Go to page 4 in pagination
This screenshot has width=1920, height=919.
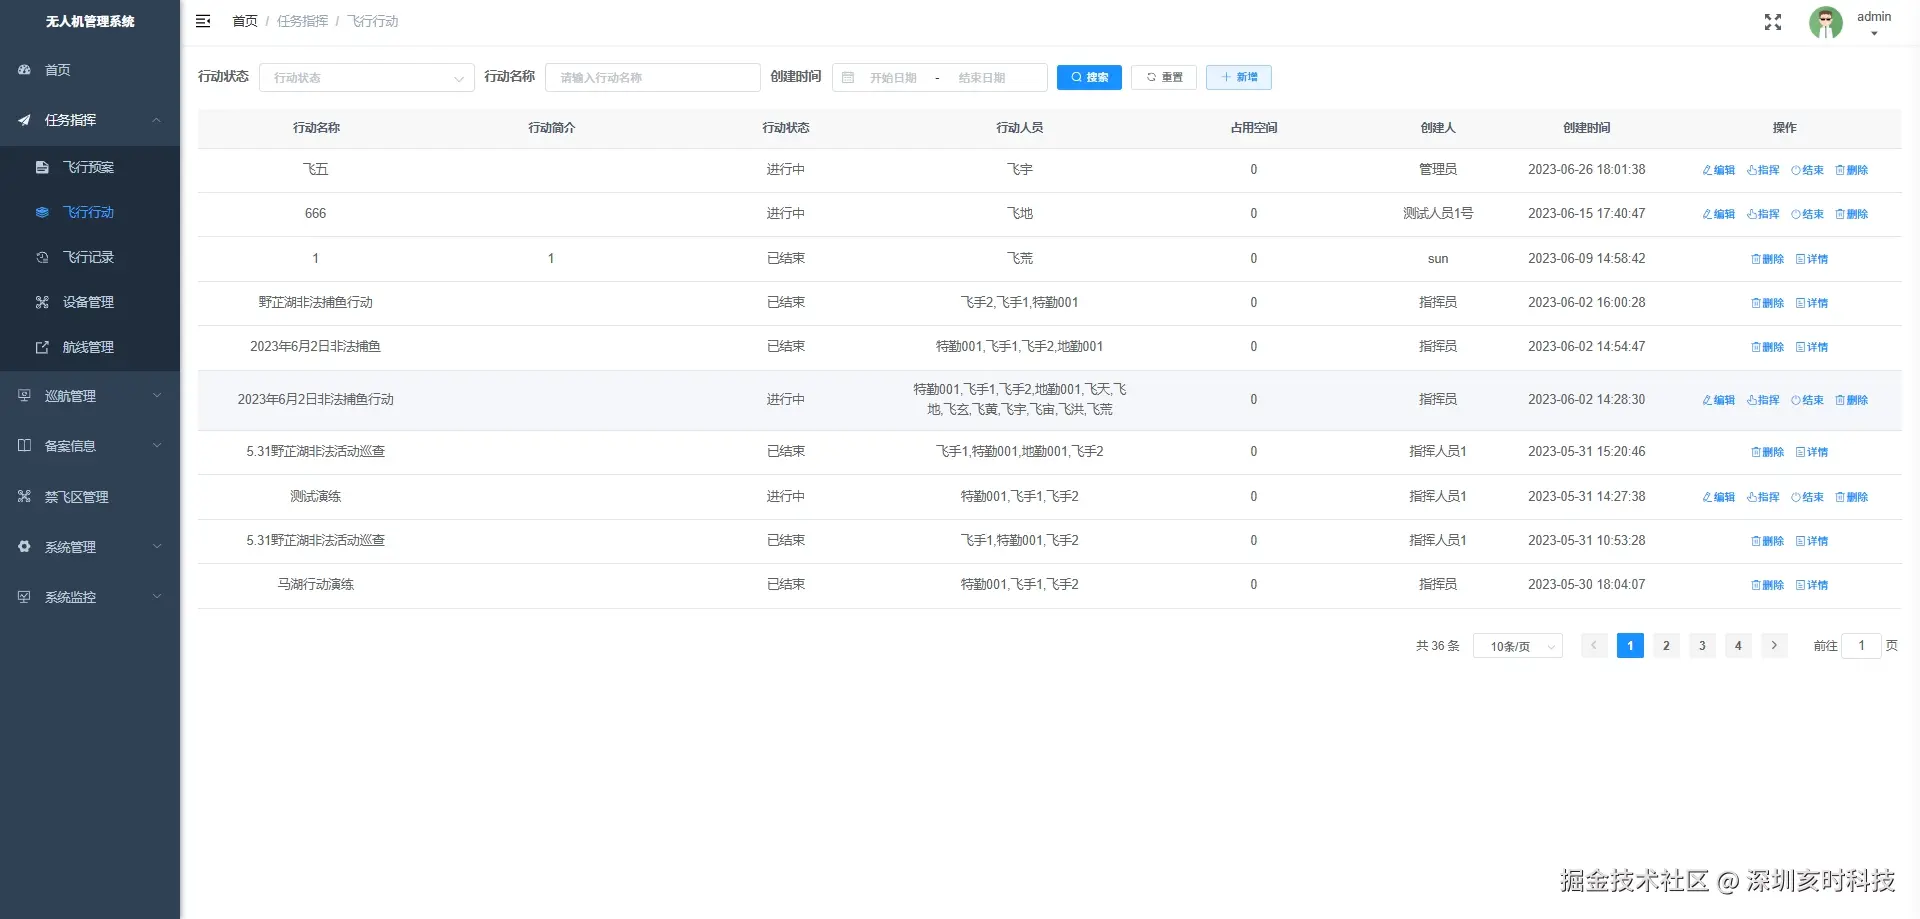1738,646
